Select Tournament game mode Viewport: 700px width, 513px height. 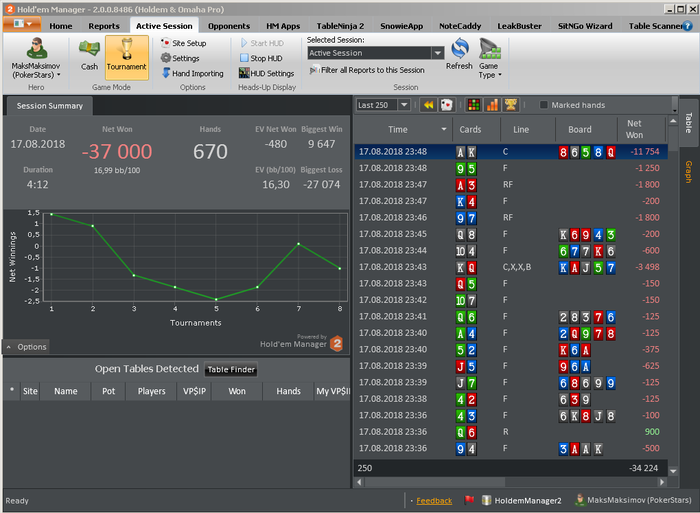[127, 58]
